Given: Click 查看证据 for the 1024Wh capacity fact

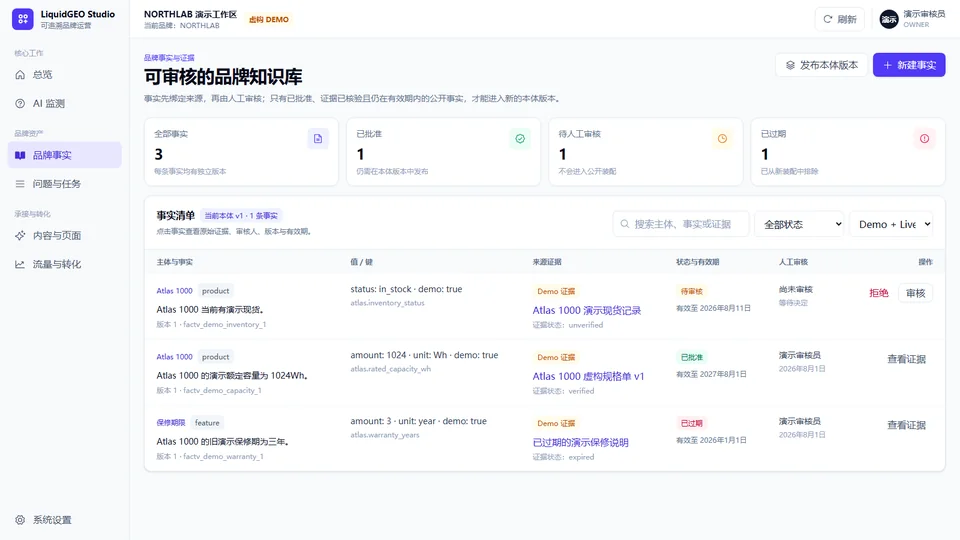Looking at the screenshot, I should point(906,359).
